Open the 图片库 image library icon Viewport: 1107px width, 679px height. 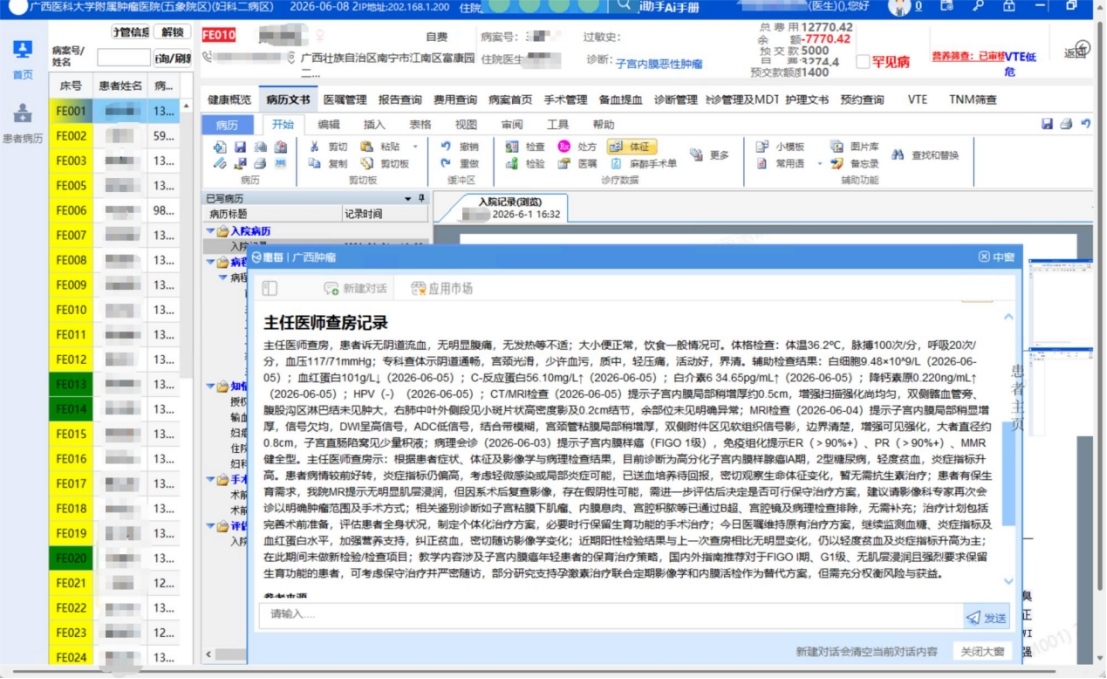click(x=837, y=147)
